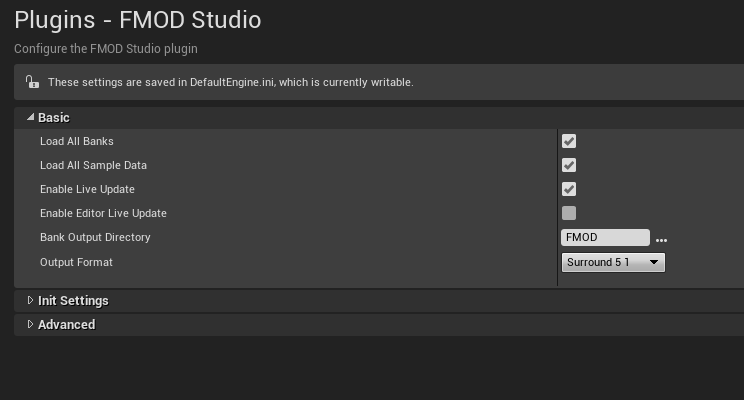Collapse the Basic section triangle
Viewport: 744px width, 400px height.
[30, 117]
